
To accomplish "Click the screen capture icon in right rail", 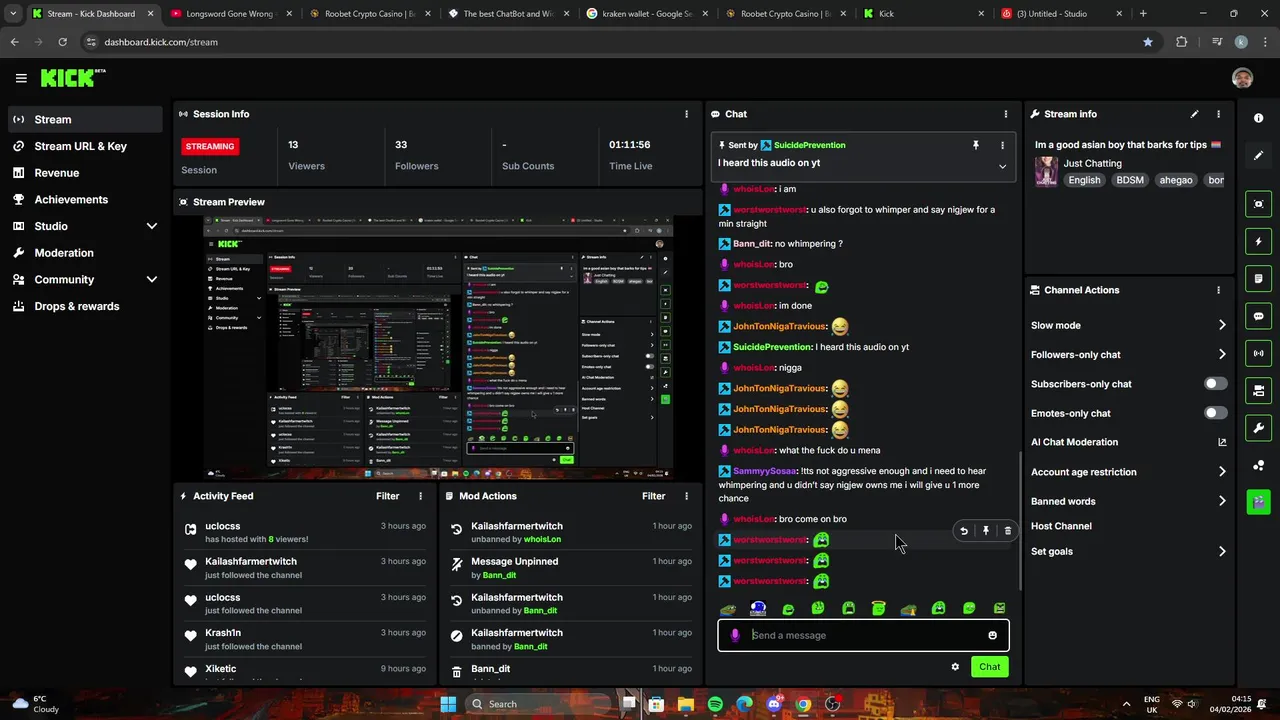I will [x=1258, y=204].
